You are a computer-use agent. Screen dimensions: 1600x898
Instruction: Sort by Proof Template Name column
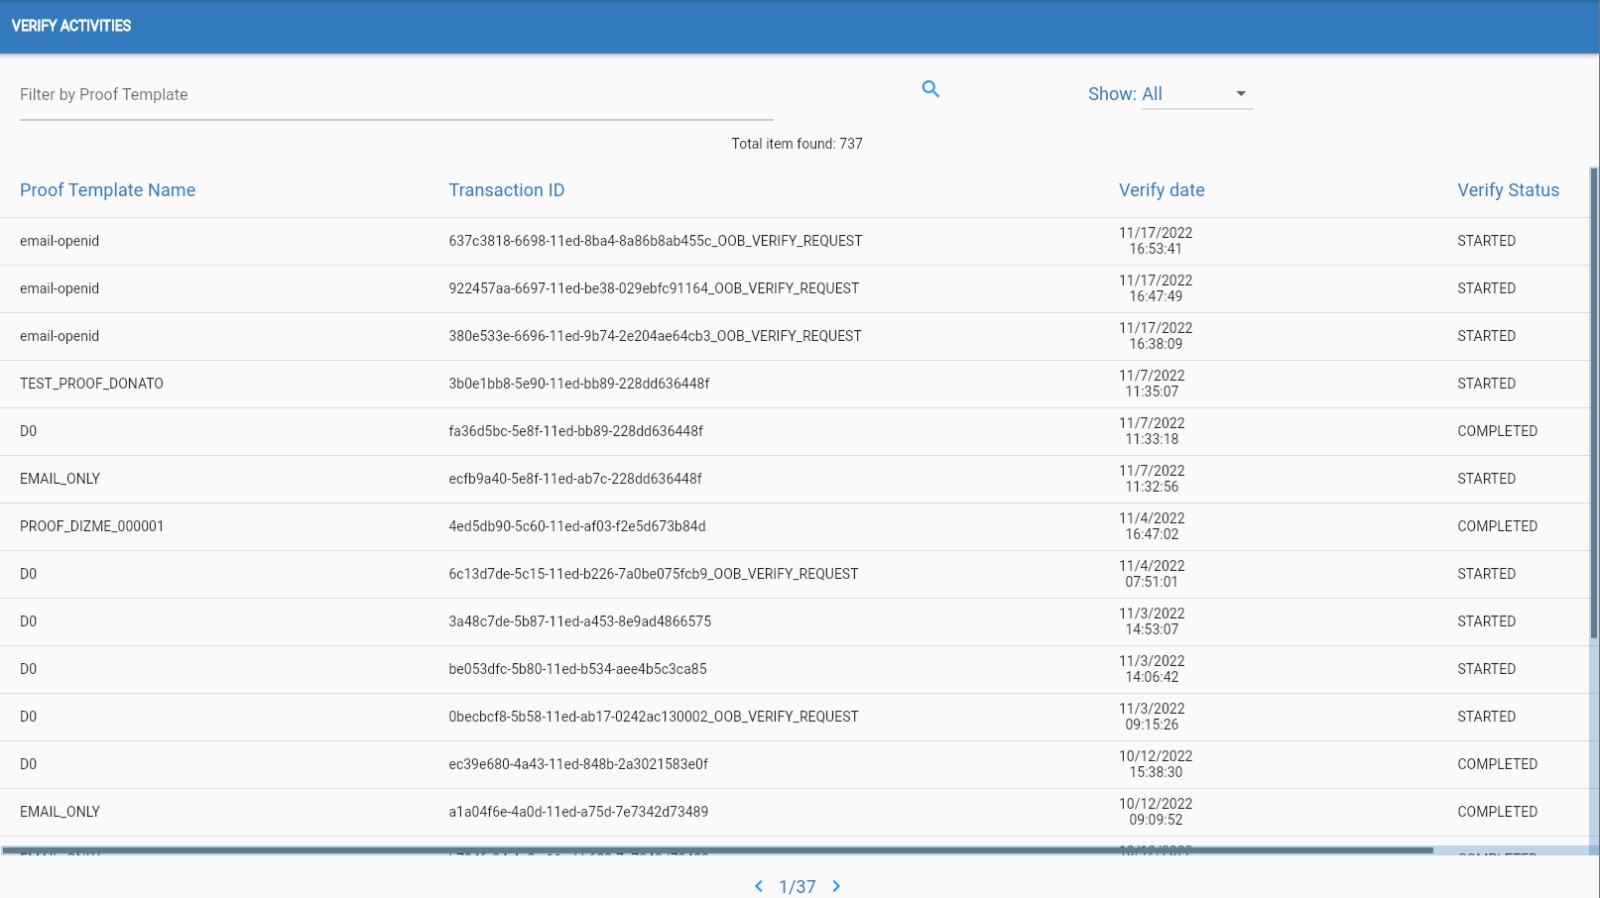tap(108, 190)
